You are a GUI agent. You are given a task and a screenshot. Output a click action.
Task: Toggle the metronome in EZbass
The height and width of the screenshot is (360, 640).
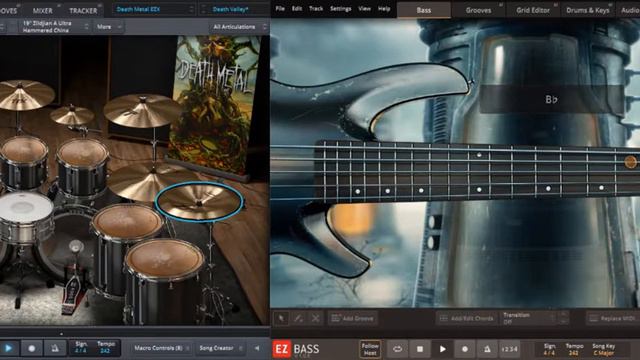pyautogui.click(x=487, y=349)
